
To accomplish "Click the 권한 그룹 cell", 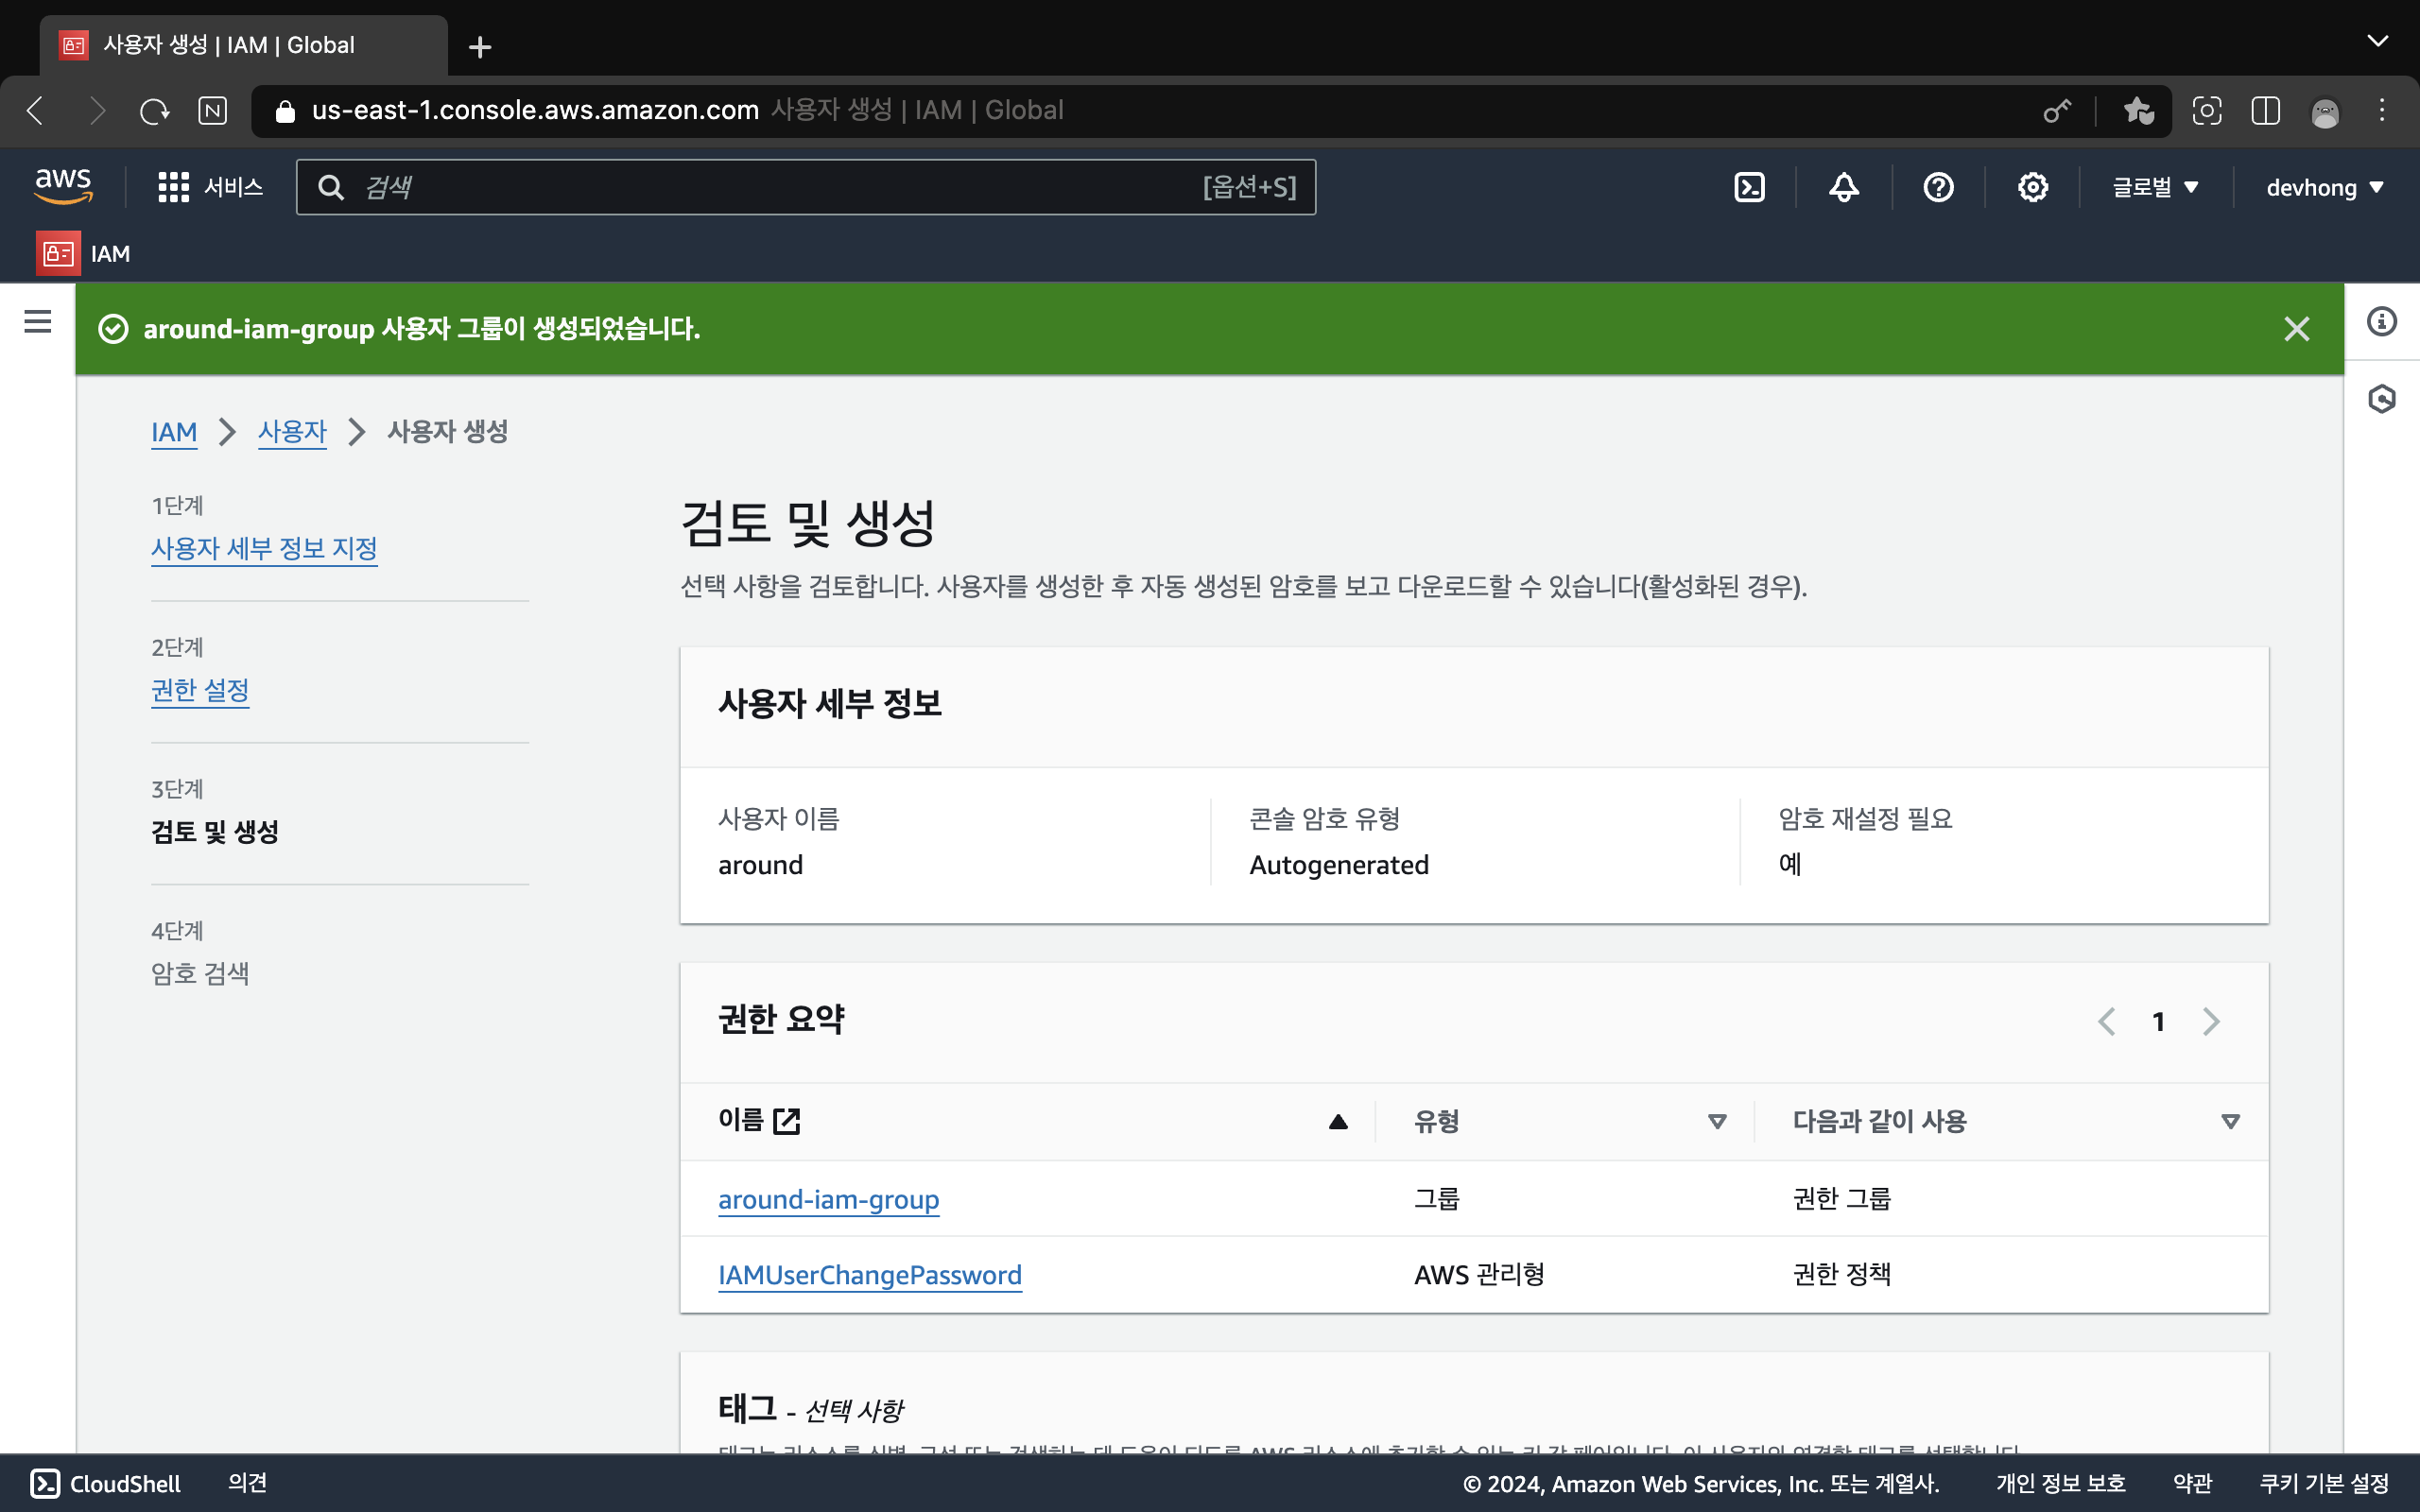I will [1842, 1199].
